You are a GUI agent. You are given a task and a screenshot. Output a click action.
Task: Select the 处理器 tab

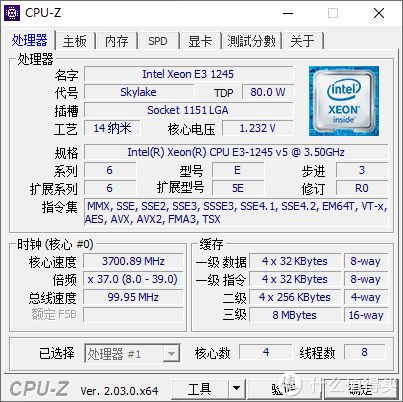tap(29, 40)
